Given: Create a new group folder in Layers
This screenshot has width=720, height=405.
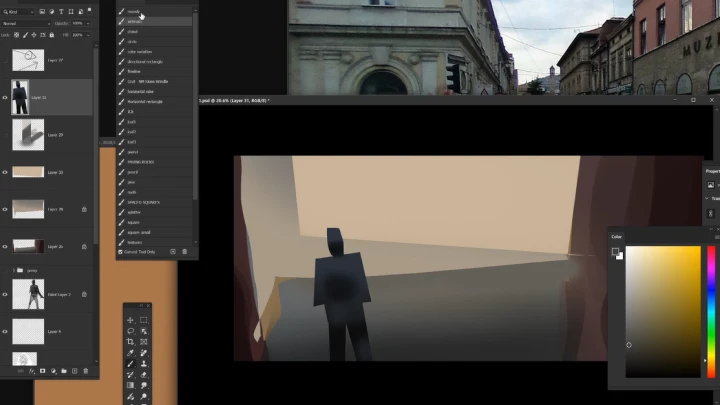Looking at the screenshot, I should click(64, 371).
